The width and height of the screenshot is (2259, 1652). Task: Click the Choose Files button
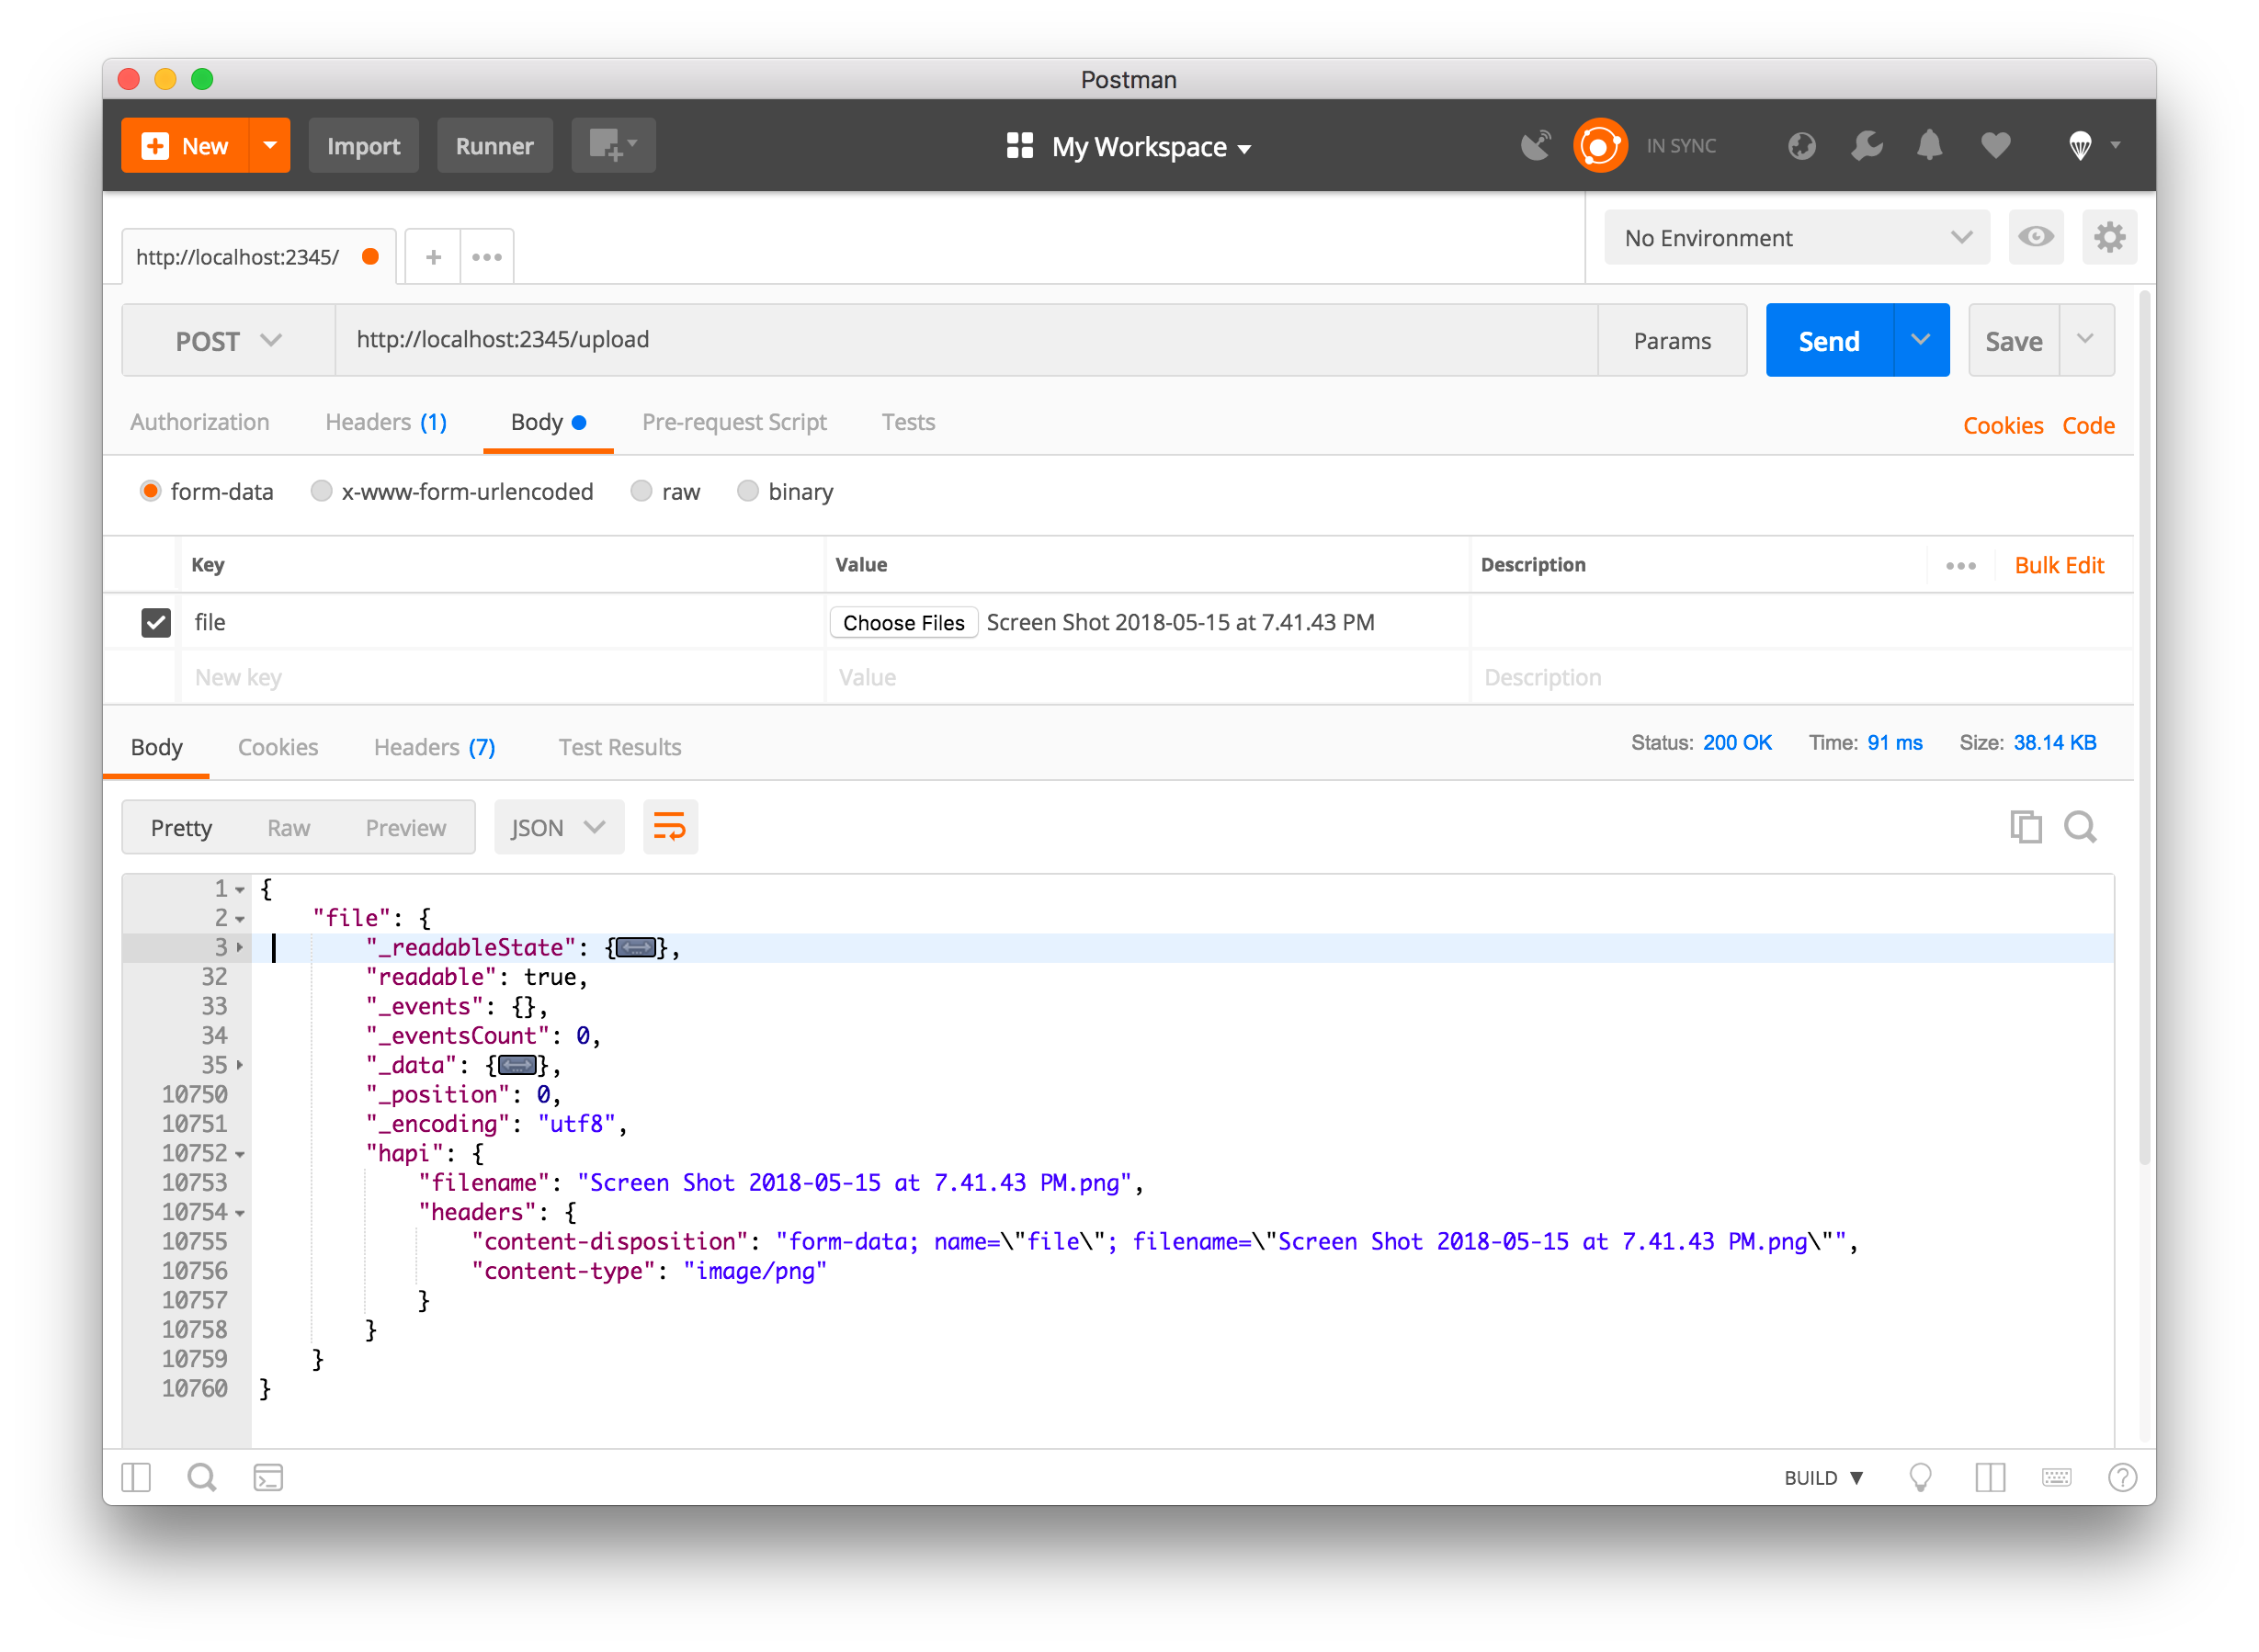903,623
